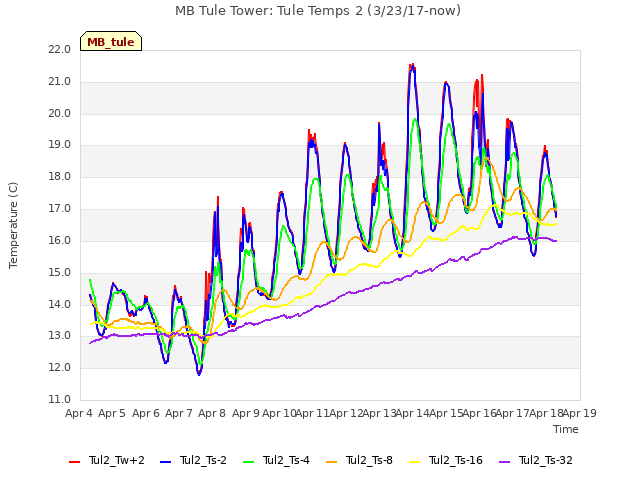
Task: Click the Apr 6 x-axis label
Action: pos(146,413)
